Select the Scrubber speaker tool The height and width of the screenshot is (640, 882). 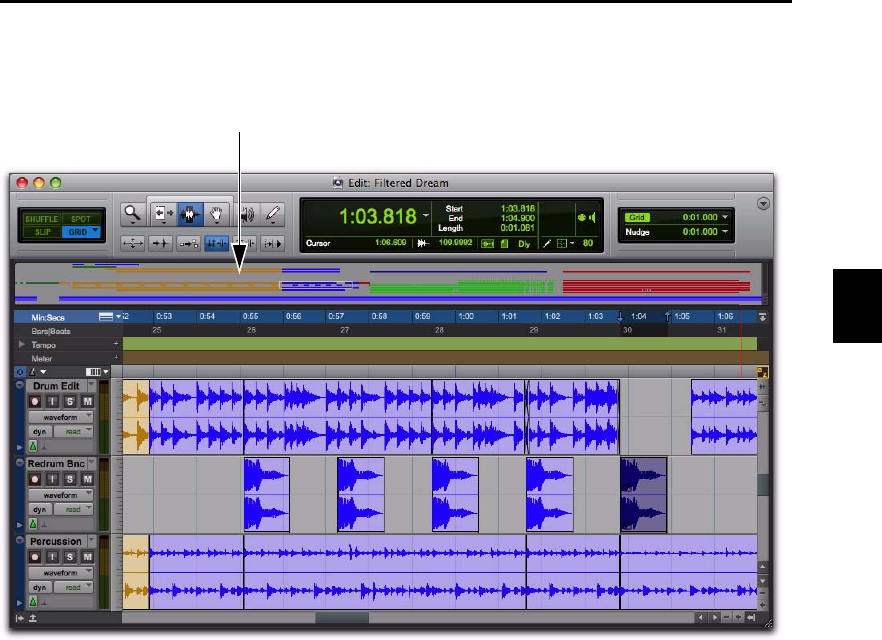[x=247, y=213]
